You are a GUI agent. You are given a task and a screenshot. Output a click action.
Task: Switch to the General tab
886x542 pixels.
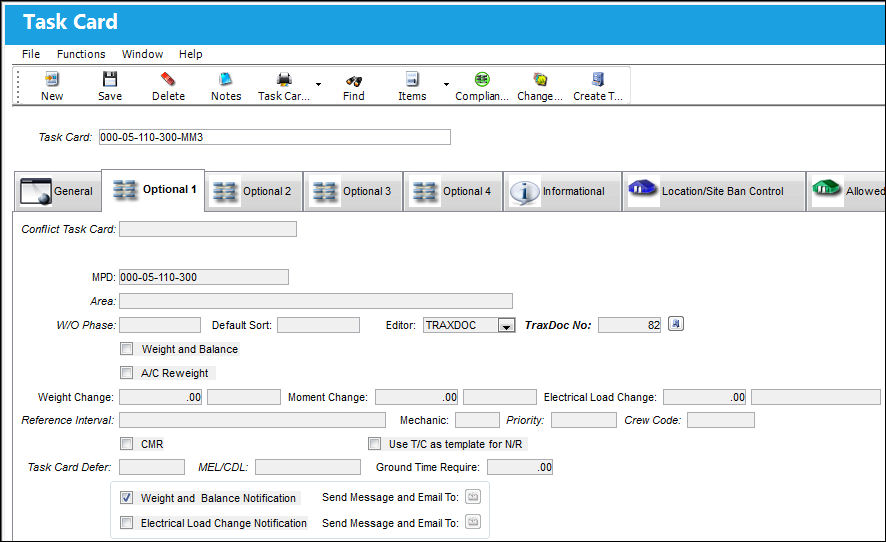click(57, 191)
